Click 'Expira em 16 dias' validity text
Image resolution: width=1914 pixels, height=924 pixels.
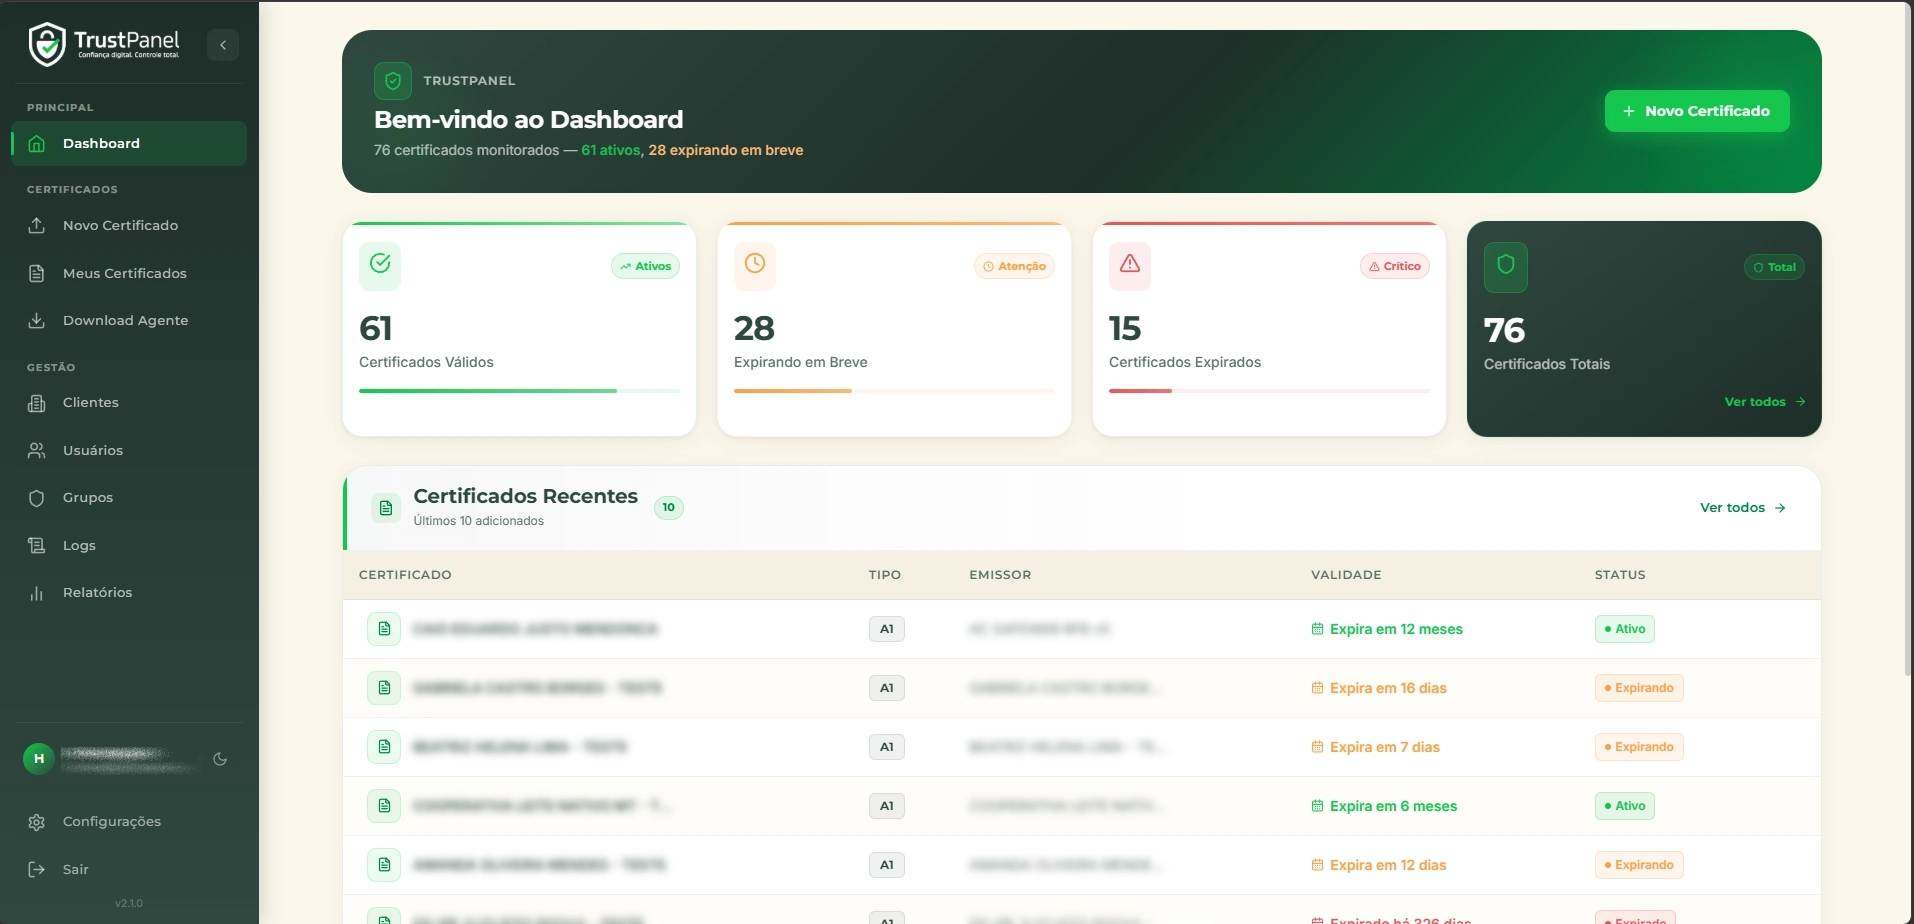click(x=1388, y=688)
